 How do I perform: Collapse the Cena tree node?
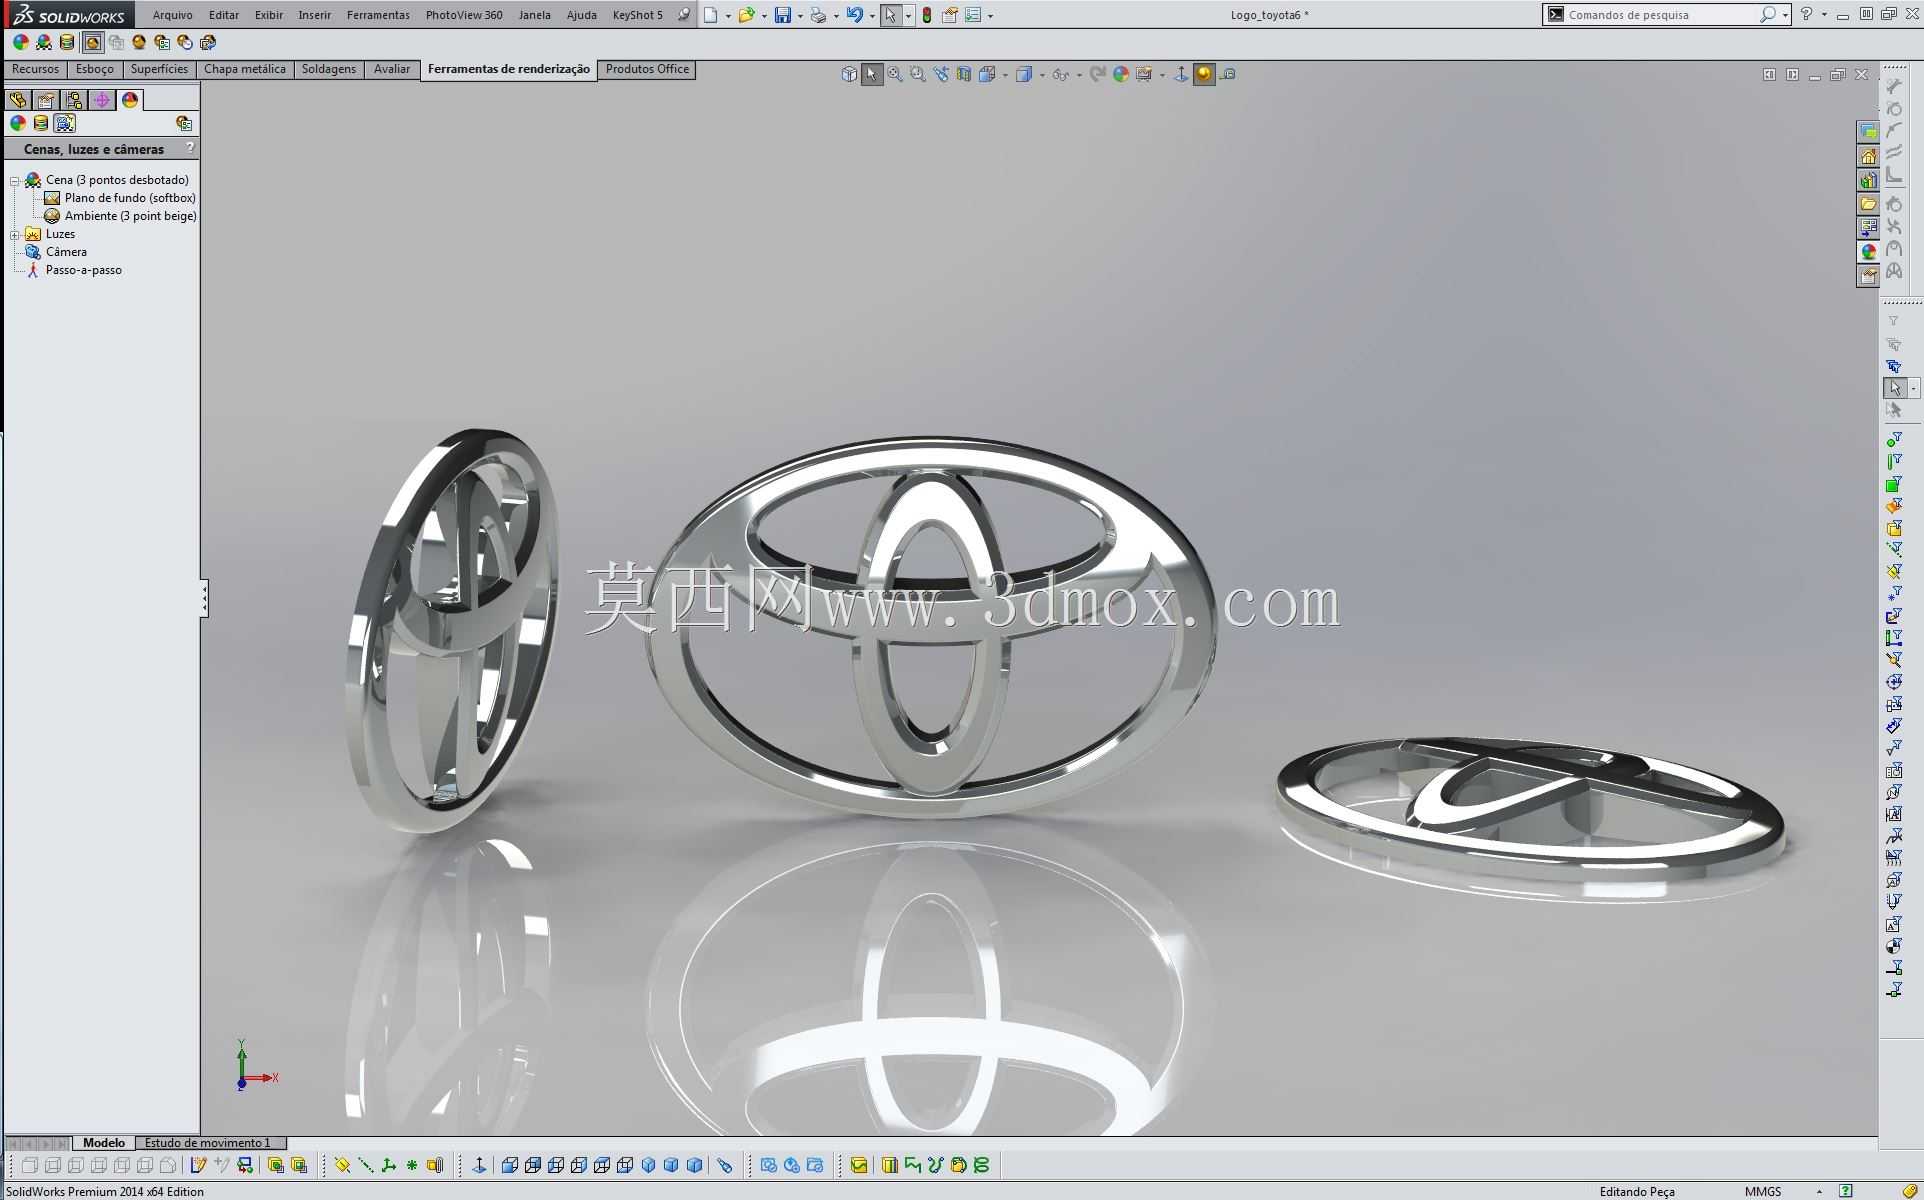pos(15,181)
